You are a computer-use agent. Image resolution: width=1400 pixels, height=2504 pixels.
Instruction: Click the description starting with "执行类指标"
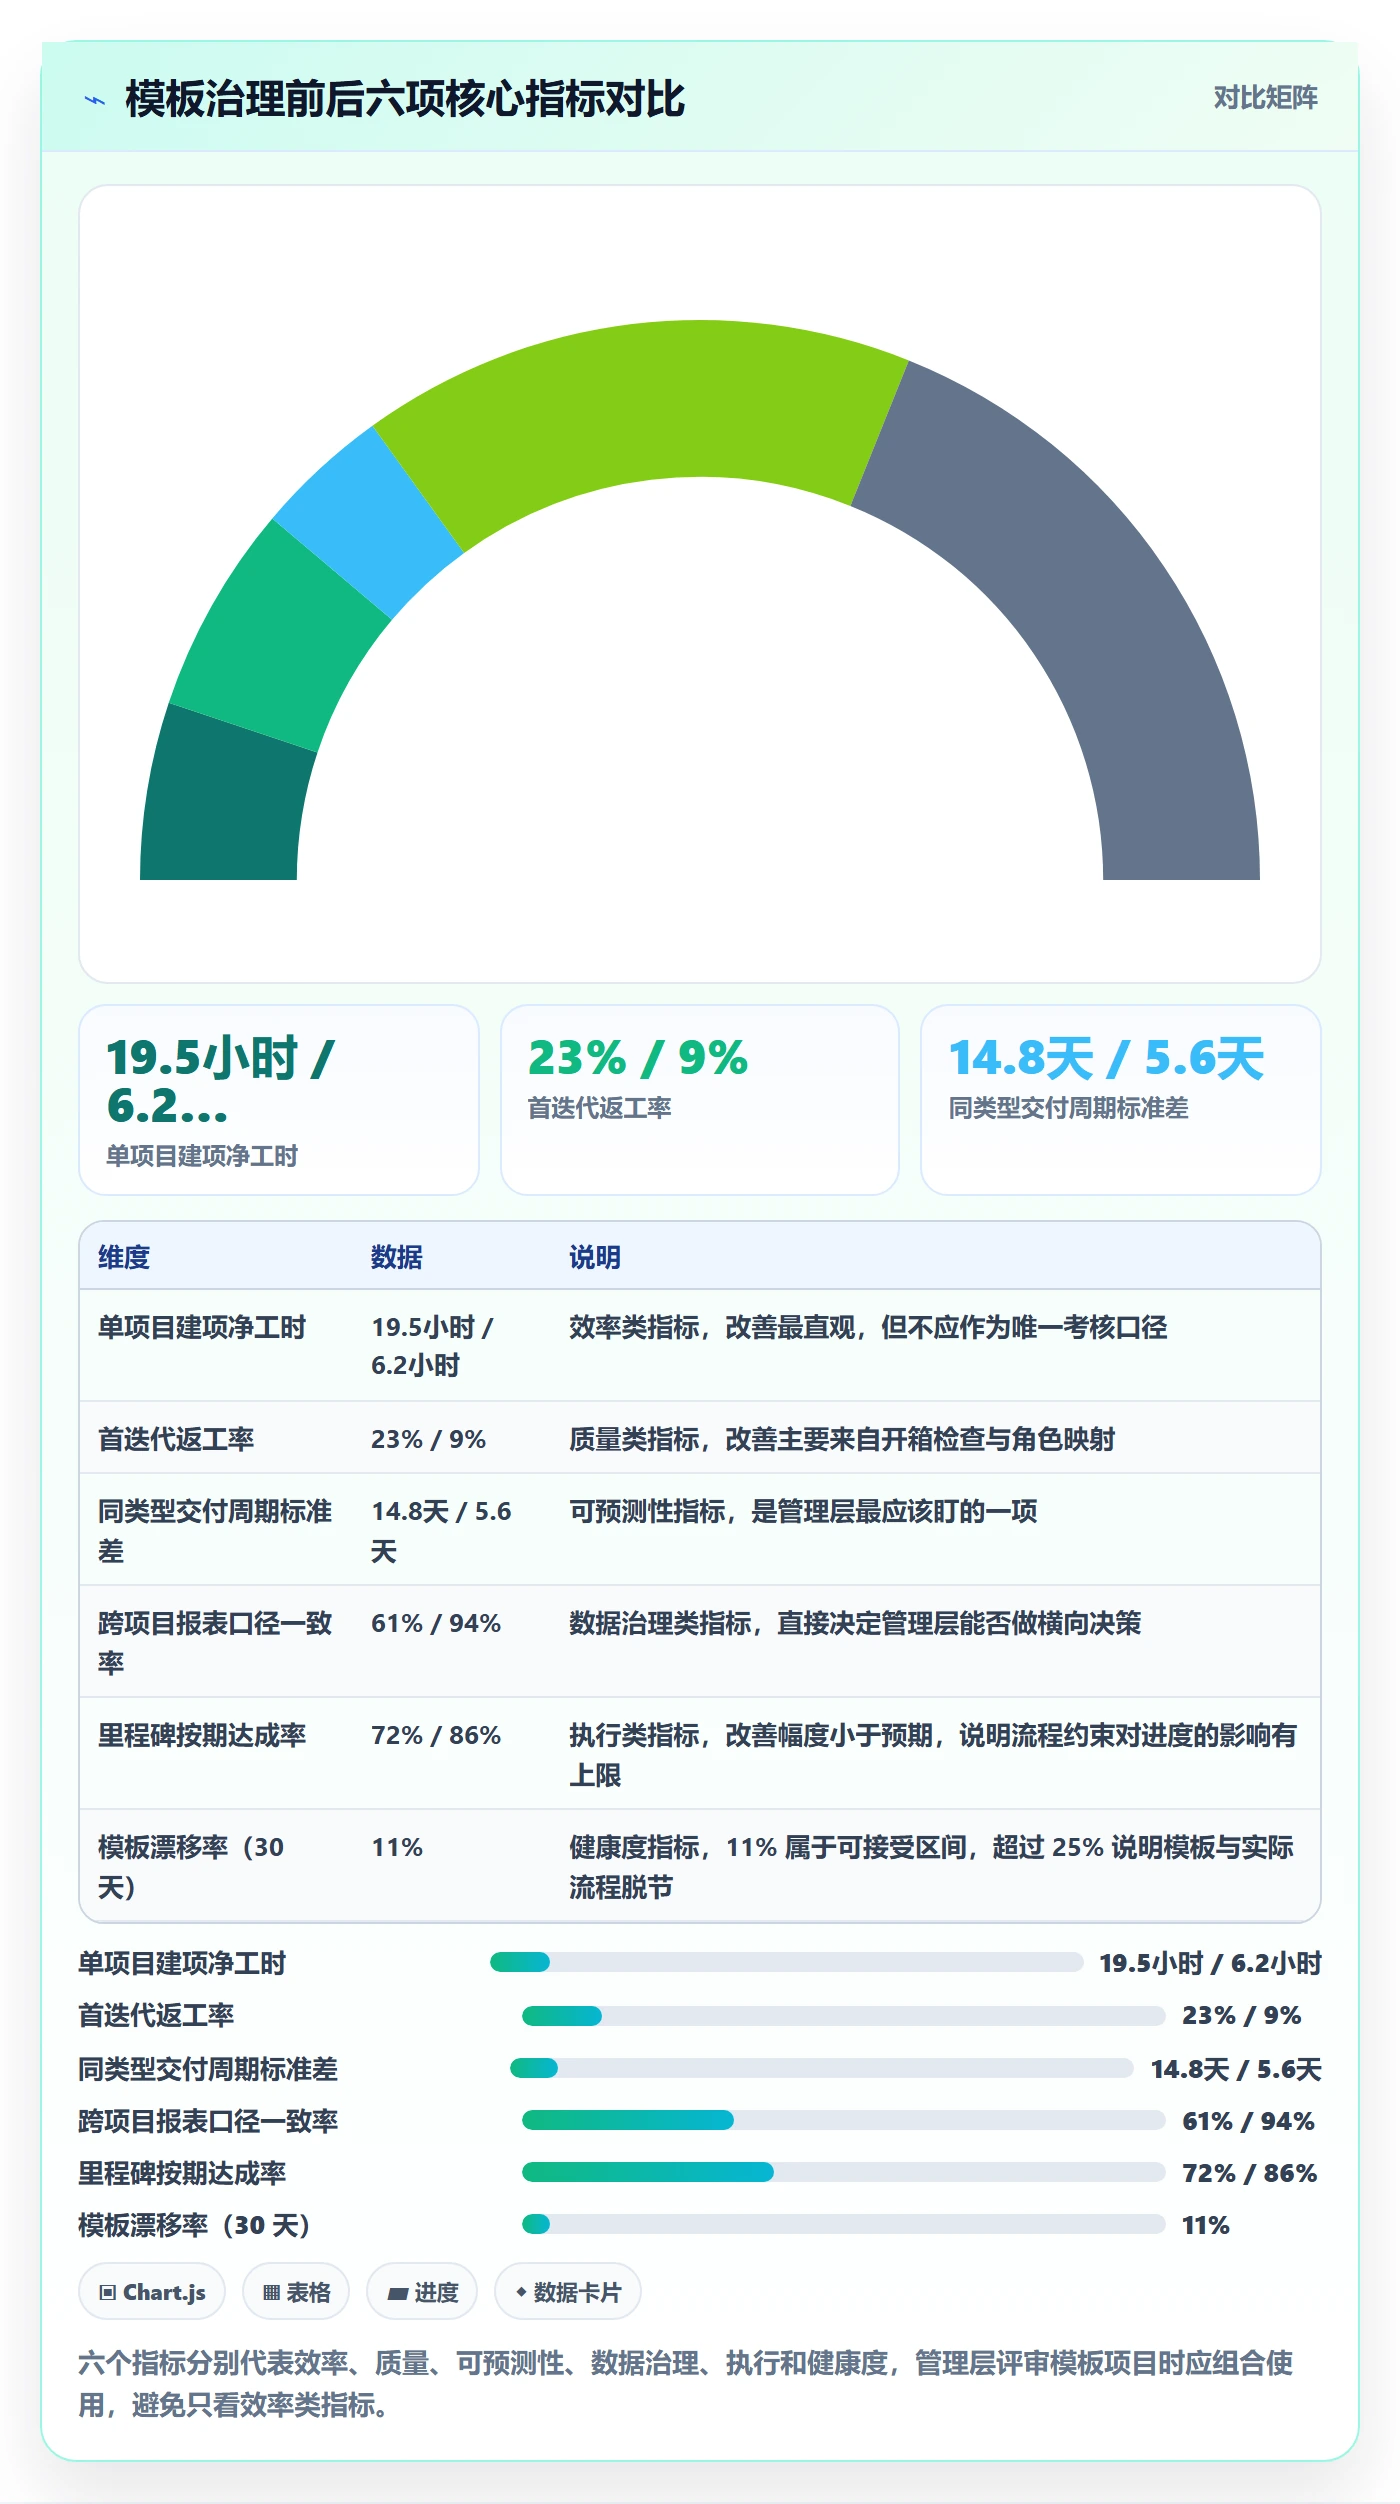(933, 1754)
